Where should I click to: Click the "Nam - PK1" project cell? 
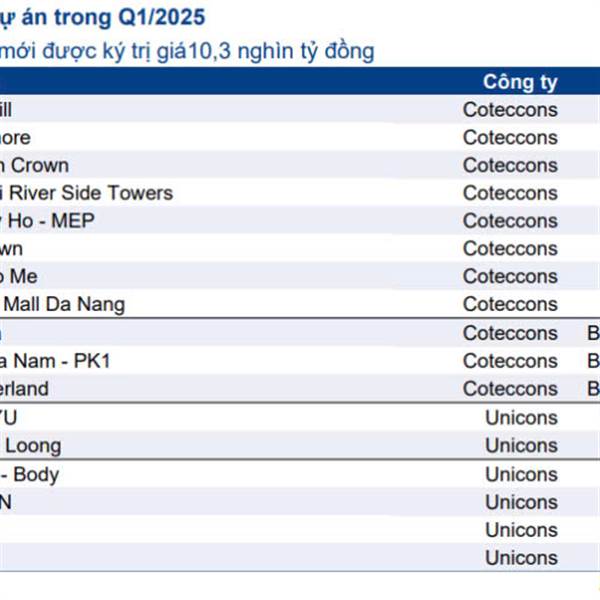55,360
